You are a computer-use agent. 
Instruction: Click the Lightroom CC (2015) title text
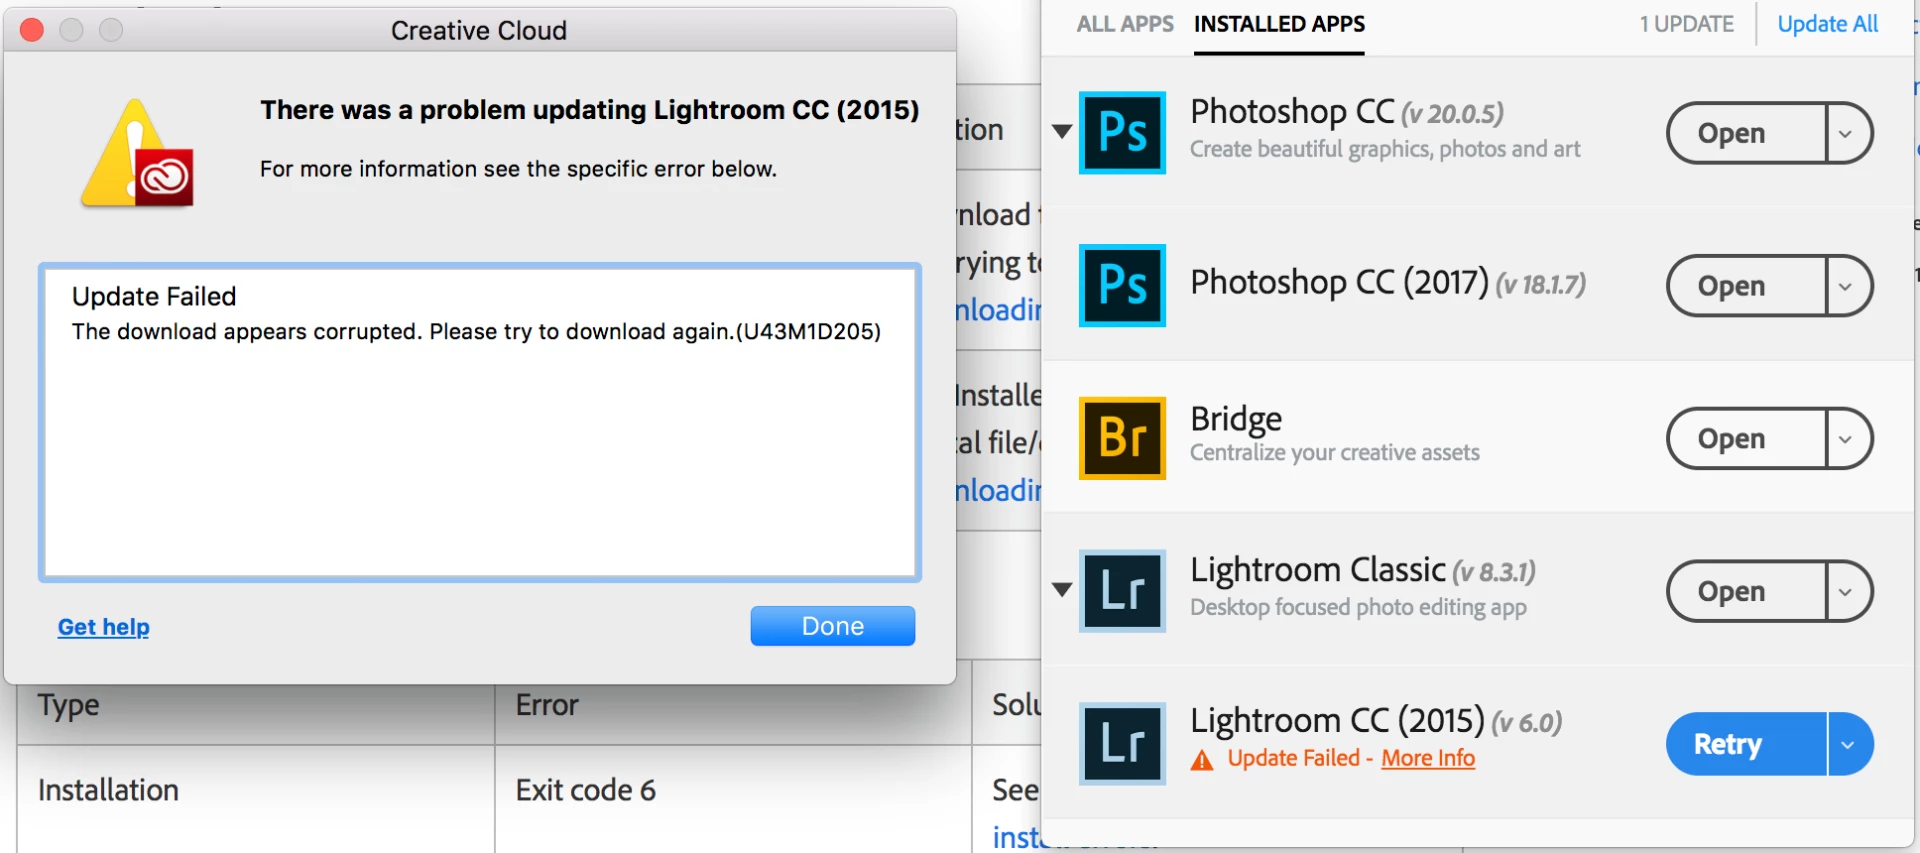point(1337,720)
